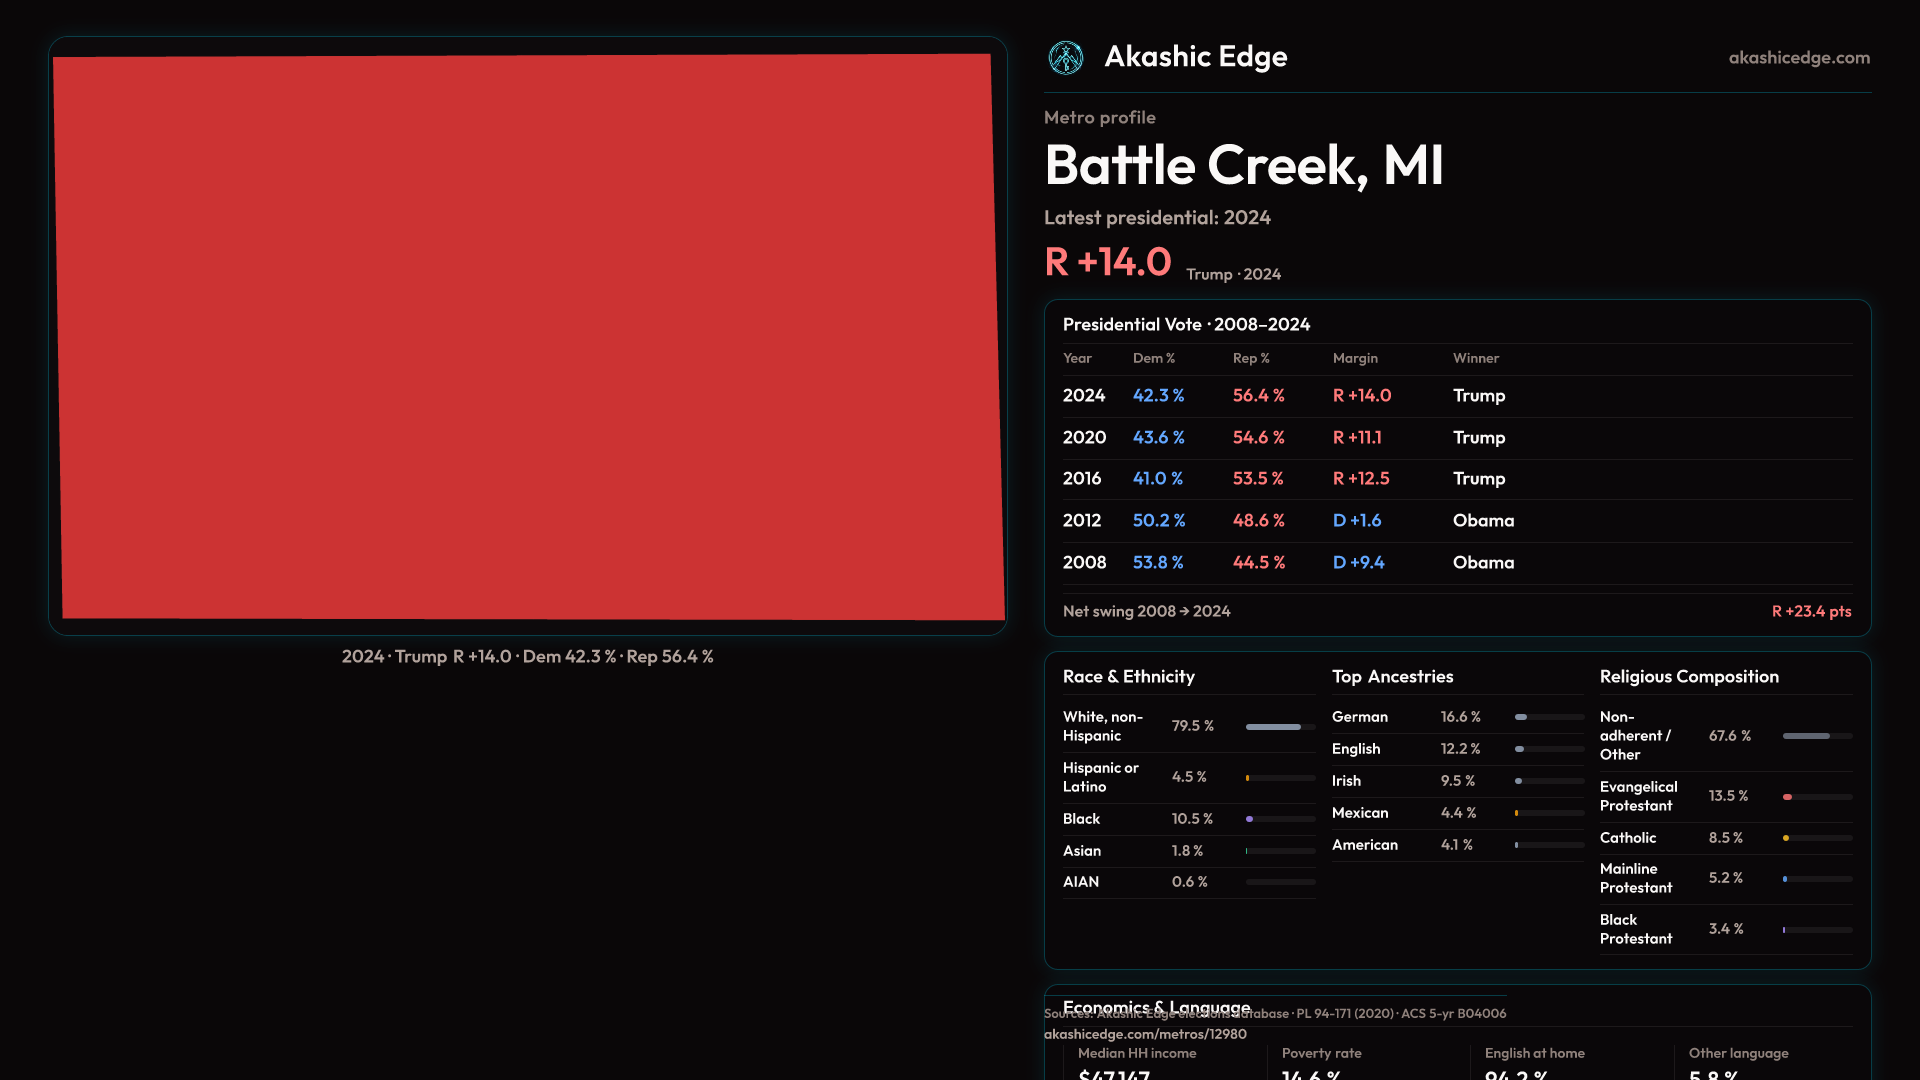
Task: Click the Akashic Edge brand title
Action: [1195, 57]
